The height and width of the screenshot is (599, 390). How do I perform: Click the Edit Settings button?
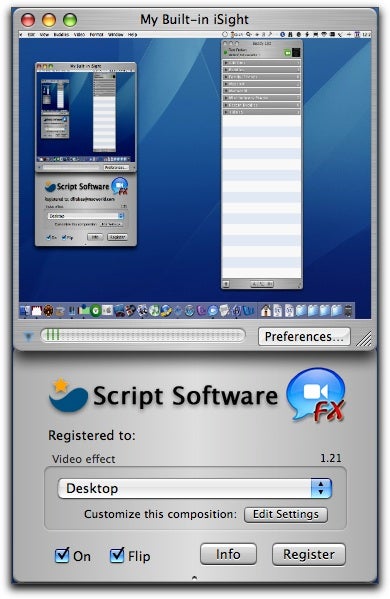[286, 514]
